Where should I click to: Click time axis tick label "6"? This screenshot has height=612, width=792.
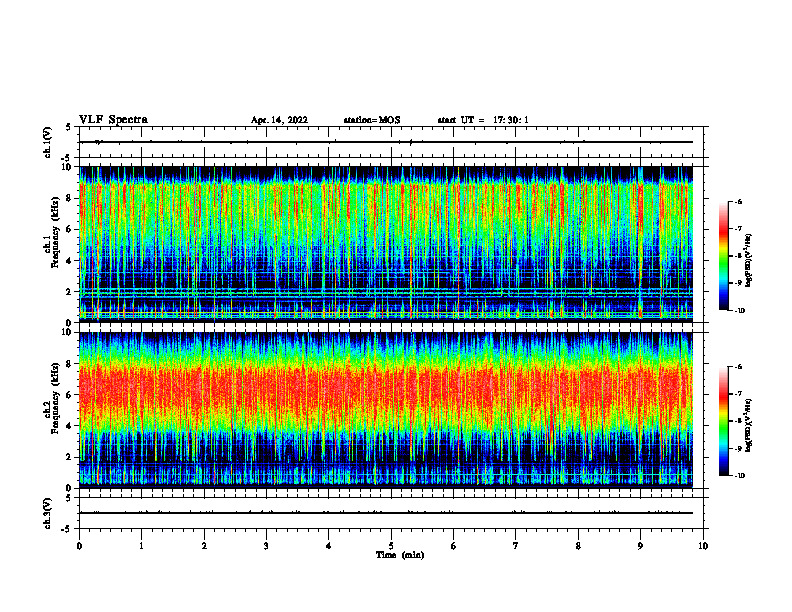pos(454,546)
